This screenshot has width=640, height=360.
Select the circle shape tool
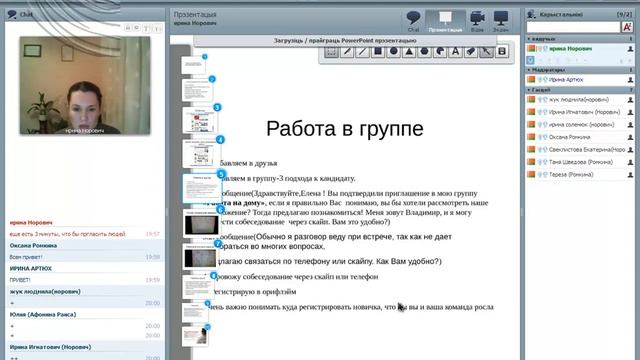393,52
